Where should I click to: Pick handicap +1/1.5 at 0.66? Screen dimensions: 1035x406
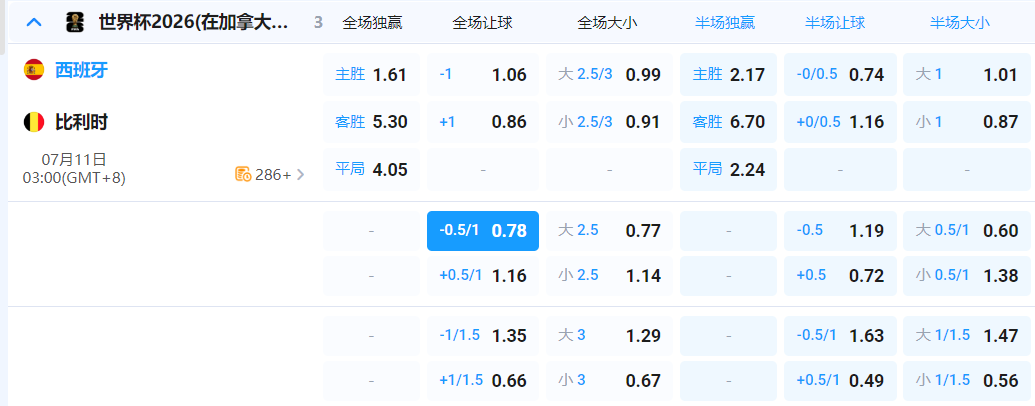[483, 381]
